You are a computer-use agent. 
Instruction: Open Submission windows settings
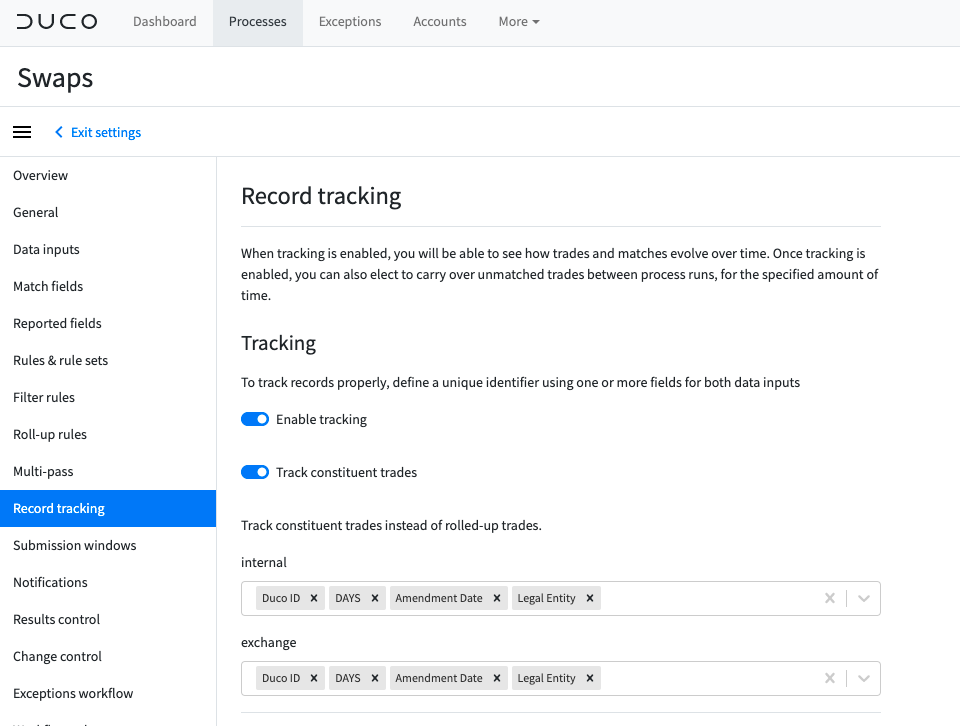click(x=108, y=545)
